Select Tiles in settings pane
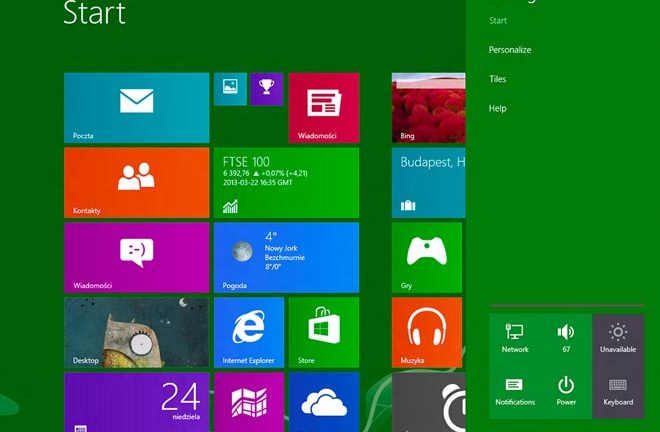The image size is (660, 432). (x=498, y=79)
